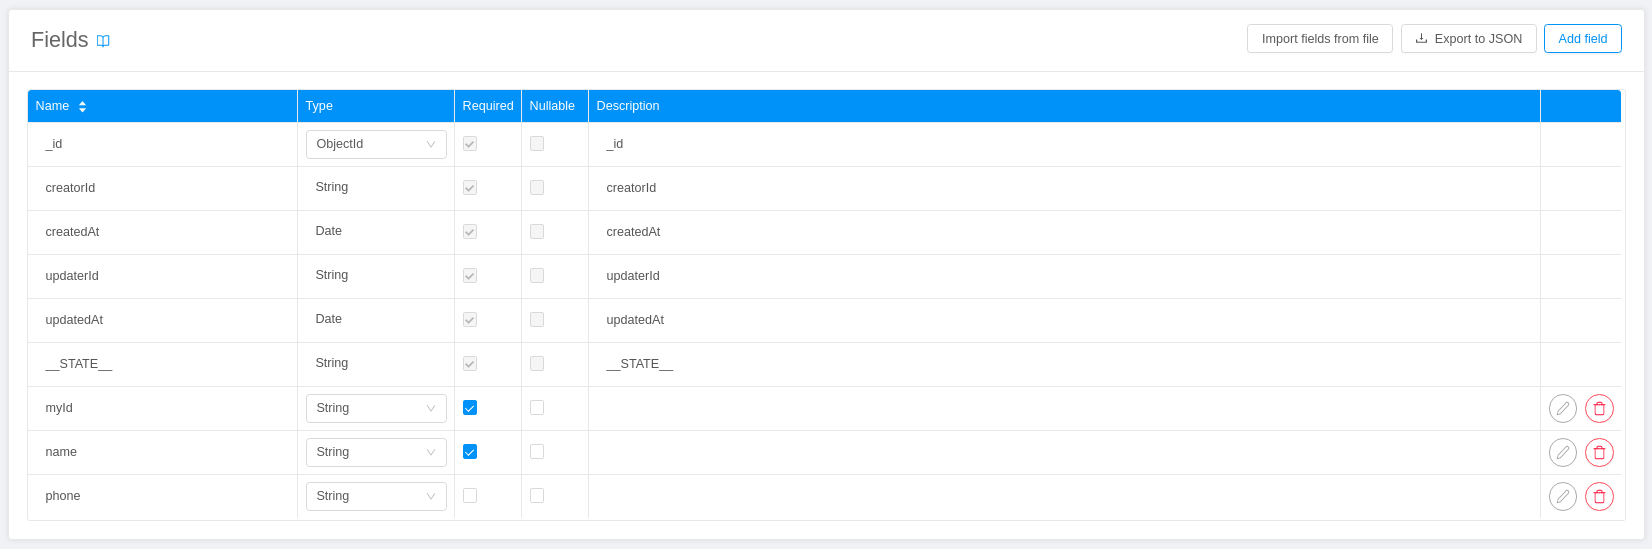Select the myId name cell
This screenshot has height=549, width=1652.
[162, 408]
